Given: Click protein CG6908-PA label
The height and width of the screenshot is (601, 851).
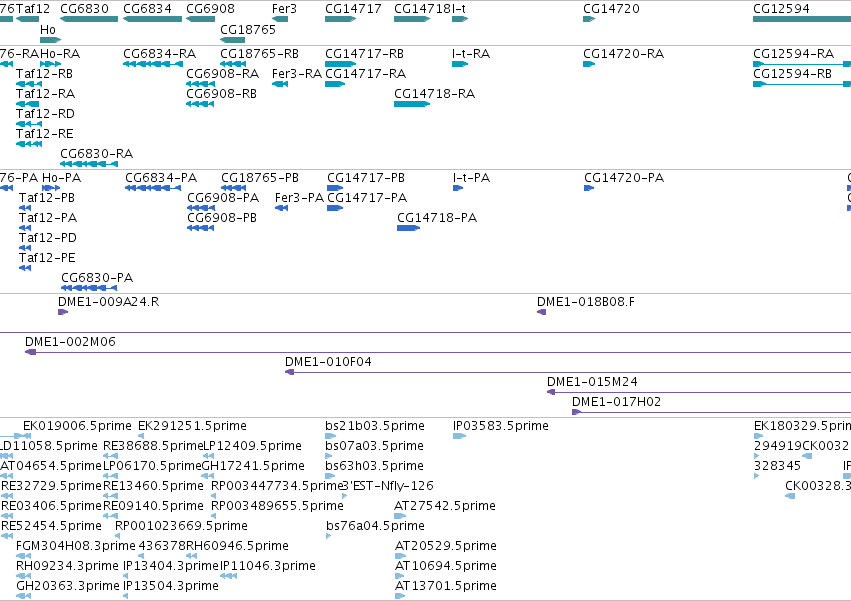Looking at the screenshot, I should pos(223,198).
